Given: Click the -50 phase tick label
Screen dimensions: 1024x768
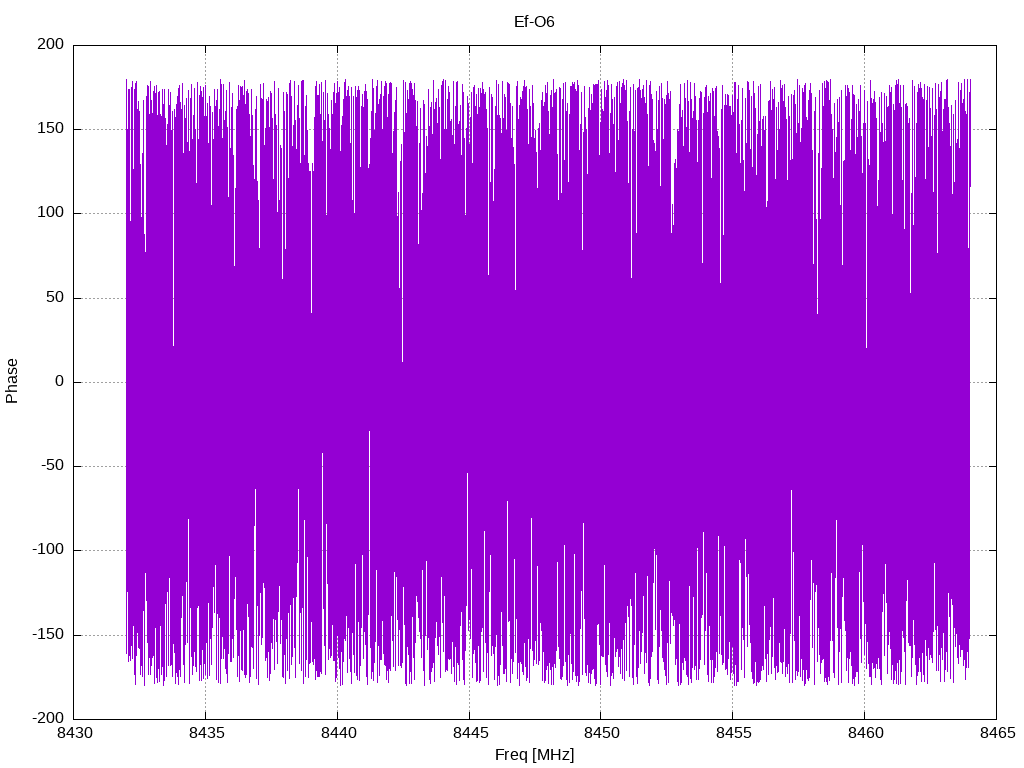Looking at the screenshot, I should tap(52, 466).
